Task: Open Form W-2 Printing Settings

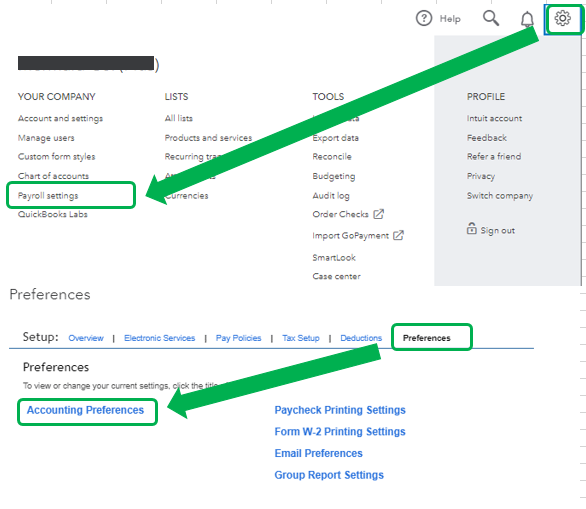Action: tap(340, 432)
